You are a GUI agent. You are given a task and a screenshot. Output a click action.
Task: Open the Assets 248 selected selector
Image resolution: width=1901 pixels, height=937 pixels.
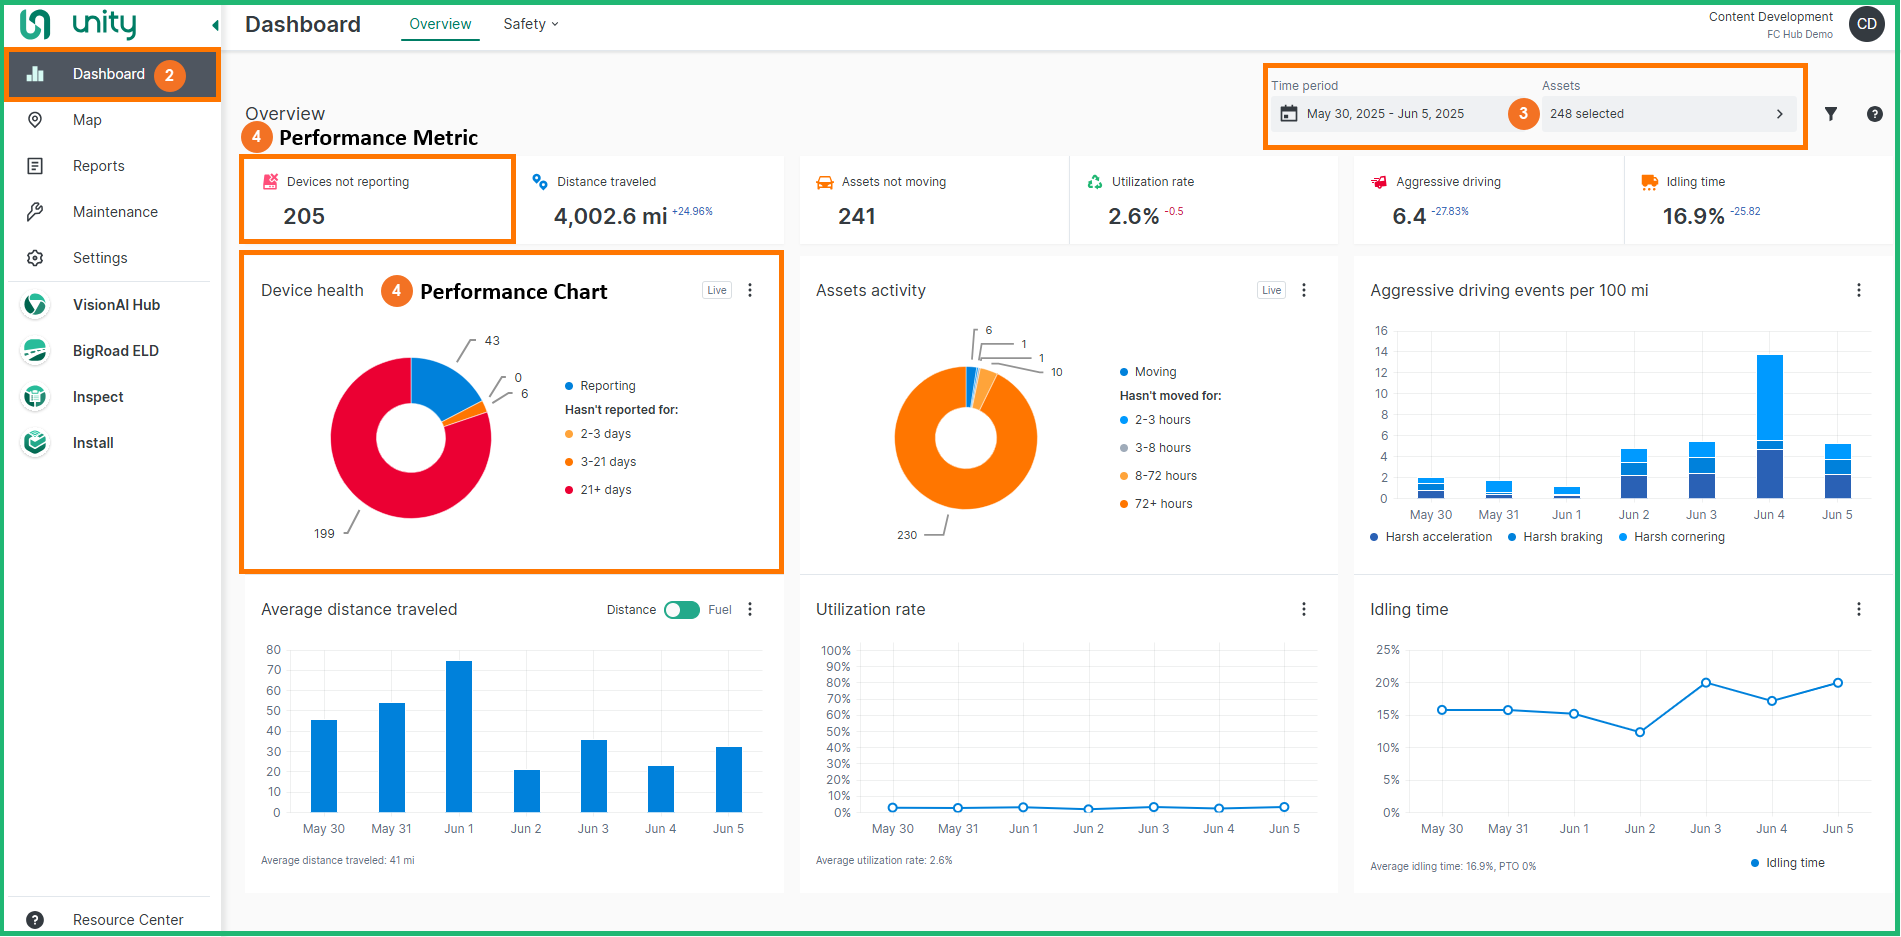(1666, 114)
